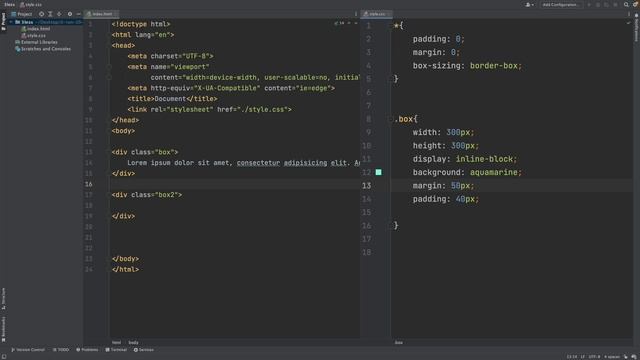Open the Problems tool window
This screenshot has width=640, height=360.
87,350
